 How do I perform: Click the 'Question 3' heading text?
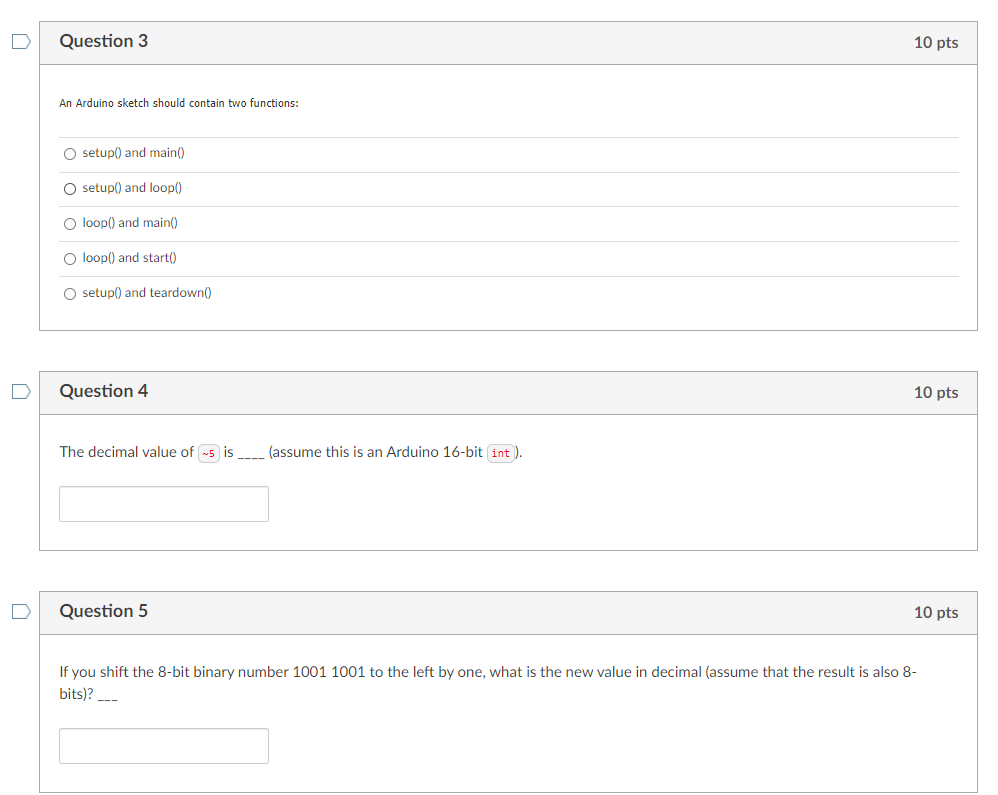(104, 41)
